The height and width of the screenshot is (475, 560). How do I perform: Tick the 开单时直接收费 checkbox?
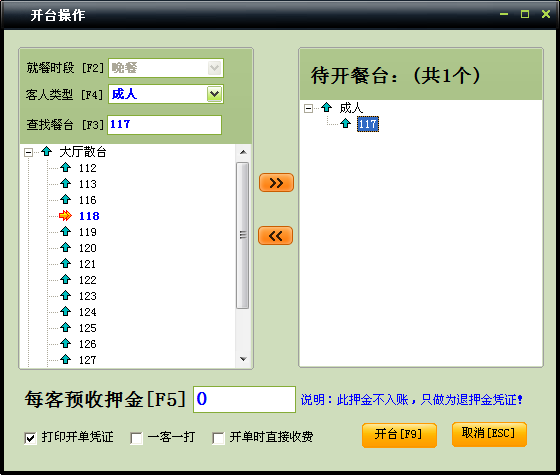[218, 438]
